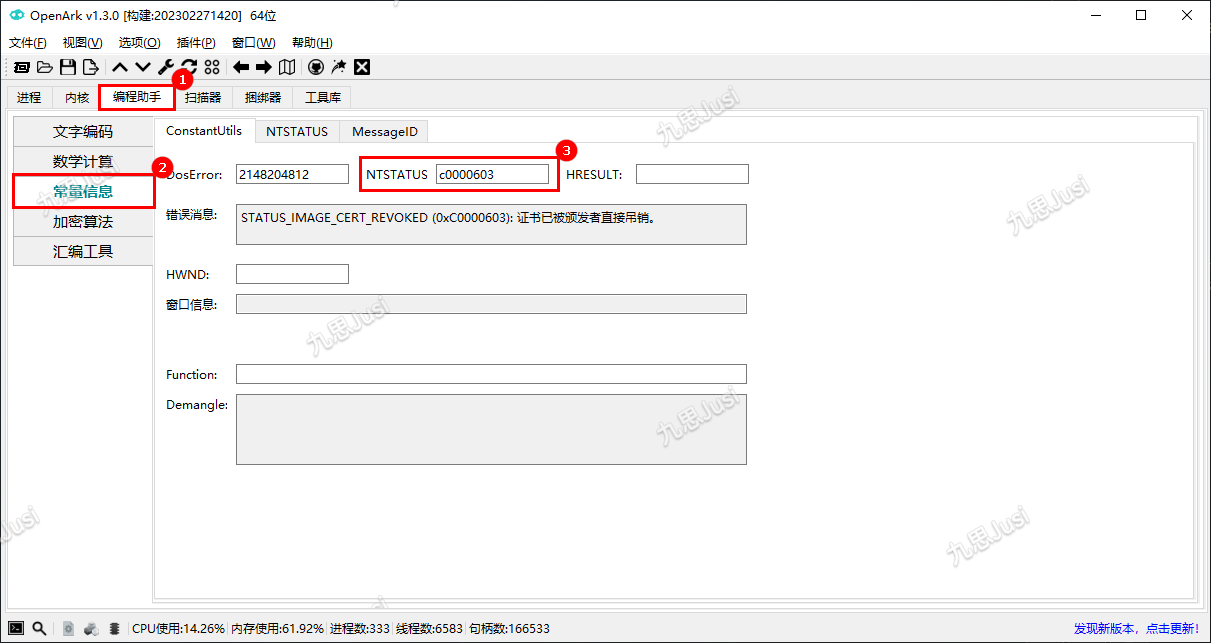Click the four-circles grid toolbar icon

[212, 67]
